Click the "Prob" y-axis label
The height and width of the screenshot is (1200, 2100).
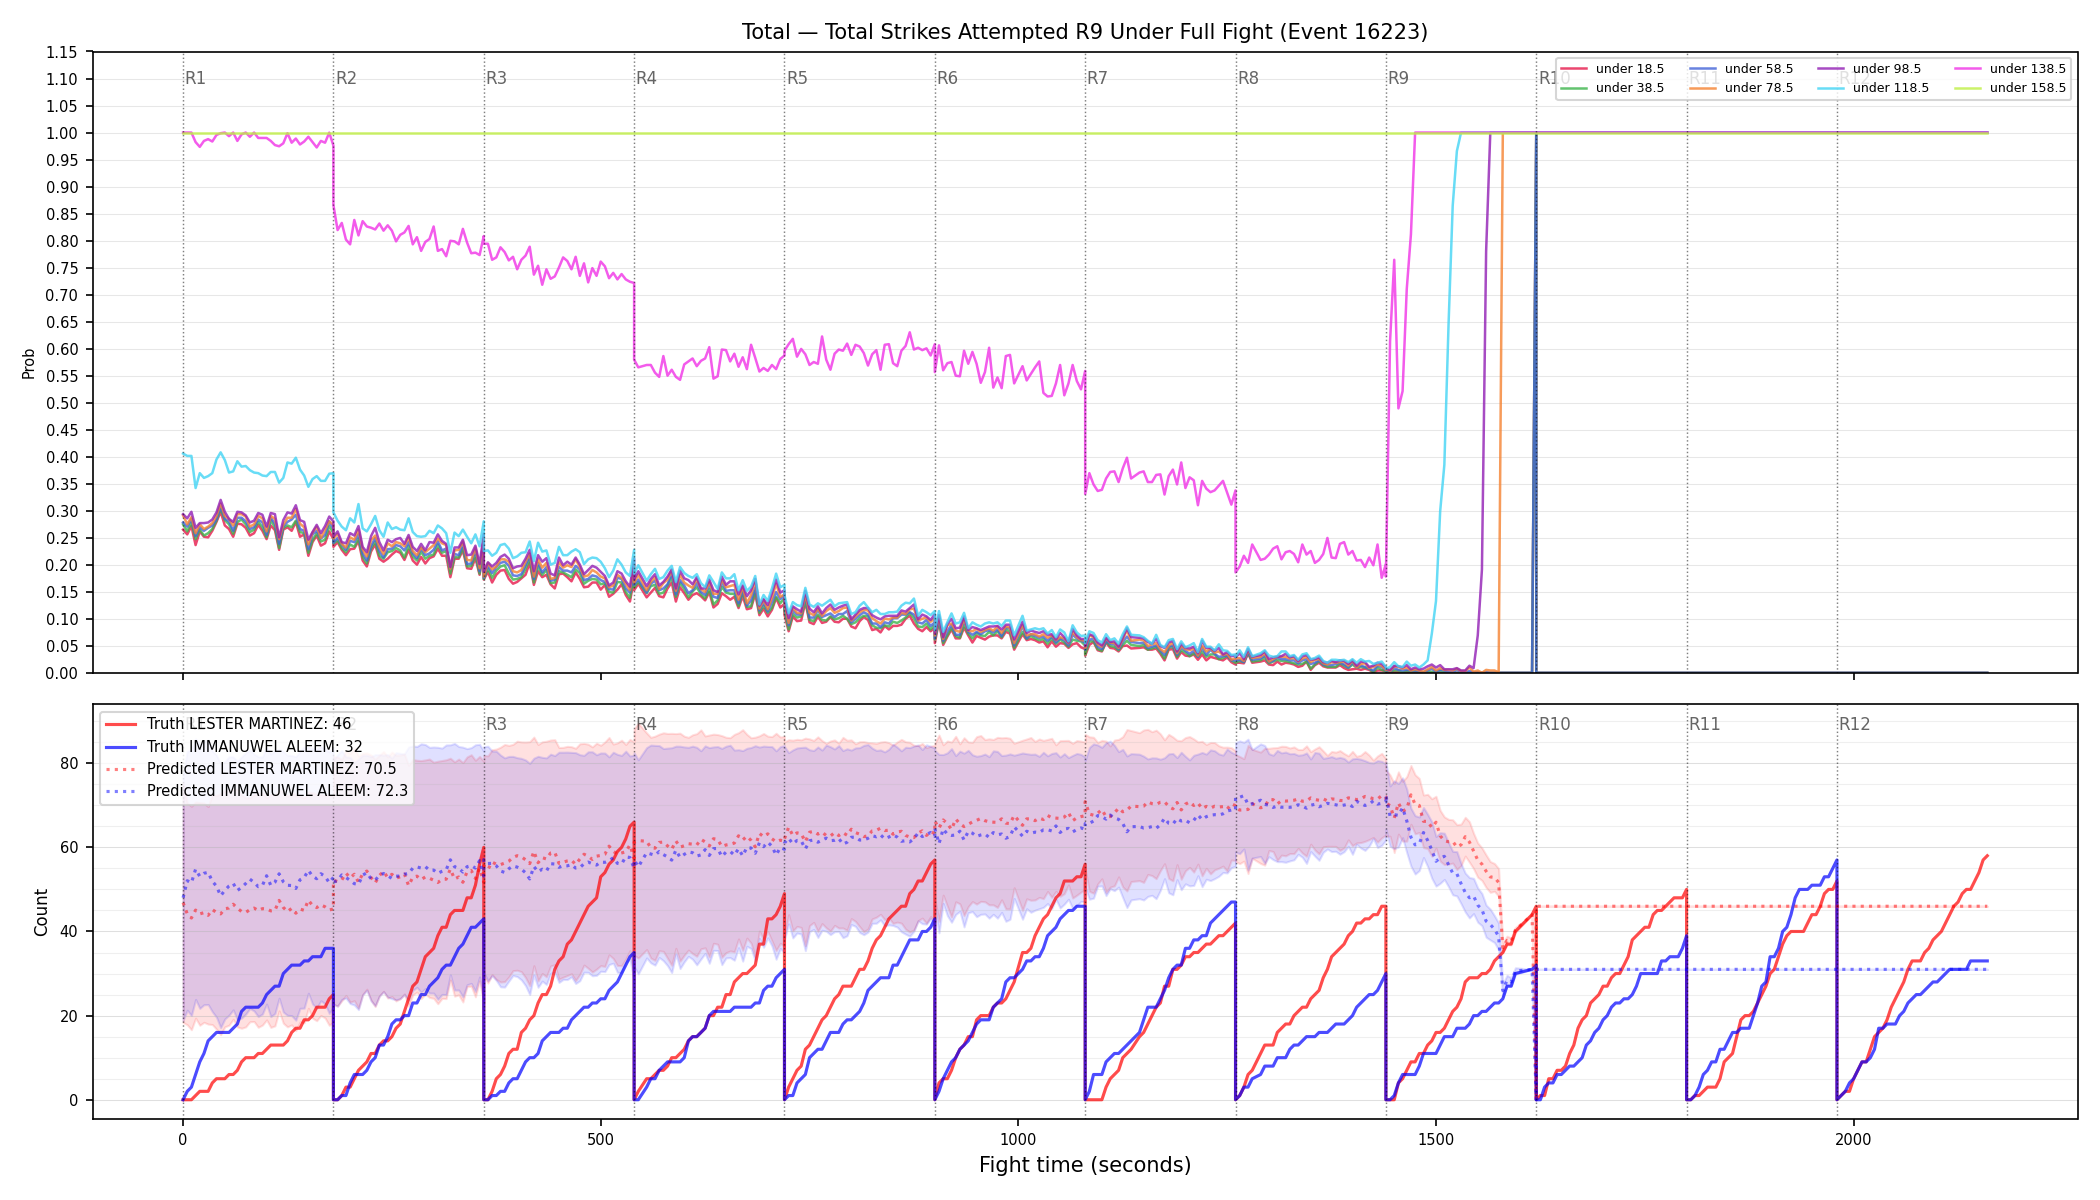(x=28, y=363)
